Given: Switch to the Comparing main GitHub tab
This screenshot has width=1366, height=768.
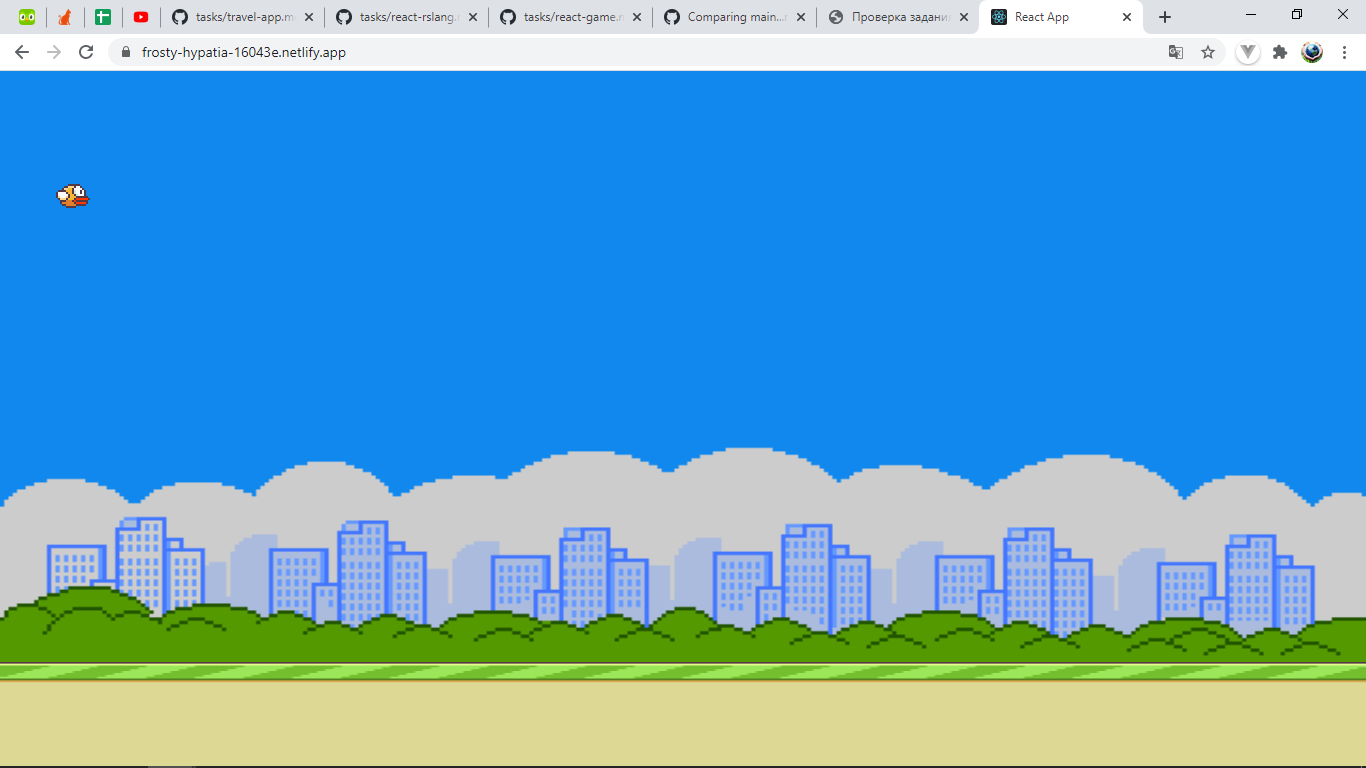Looking at the screenshot, I should click(x=734, y=17).
